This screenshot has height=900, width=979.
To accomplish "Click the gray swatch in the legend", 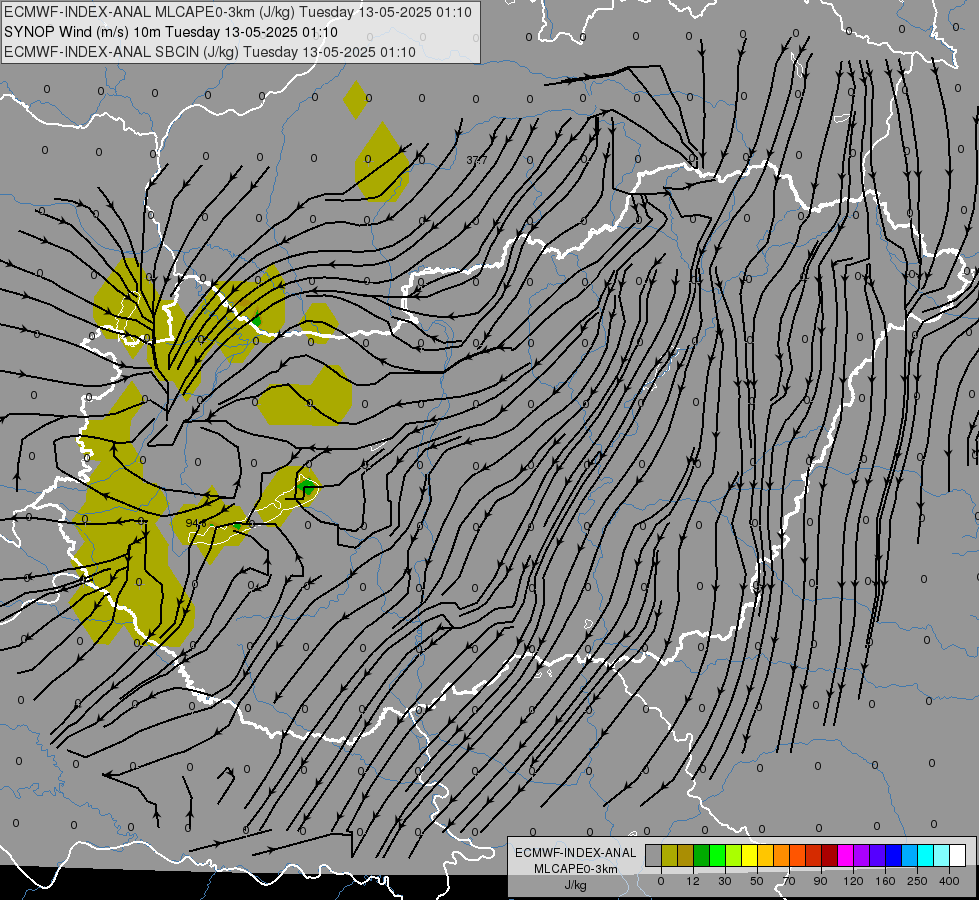I will click(x=654, y=856).
